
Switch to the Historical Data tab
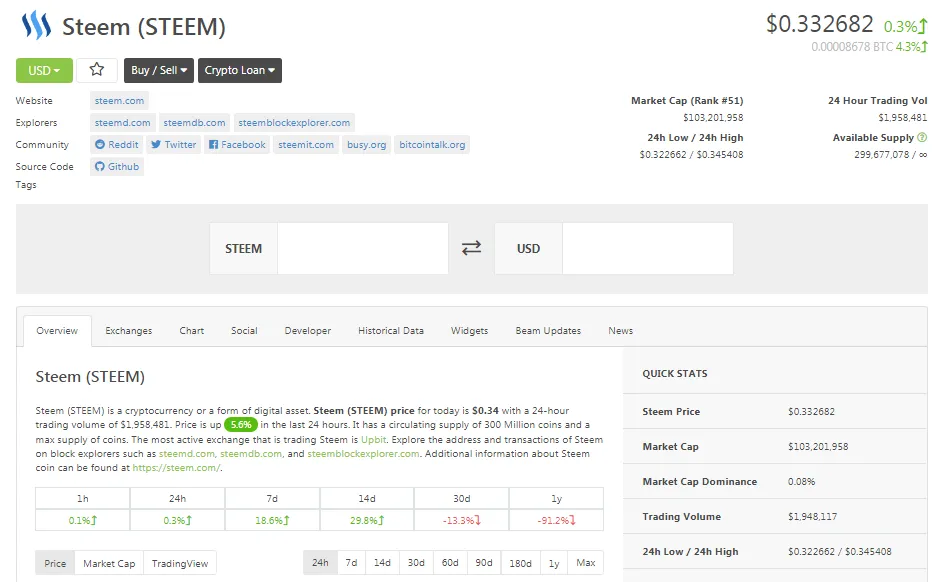[391, 331]
